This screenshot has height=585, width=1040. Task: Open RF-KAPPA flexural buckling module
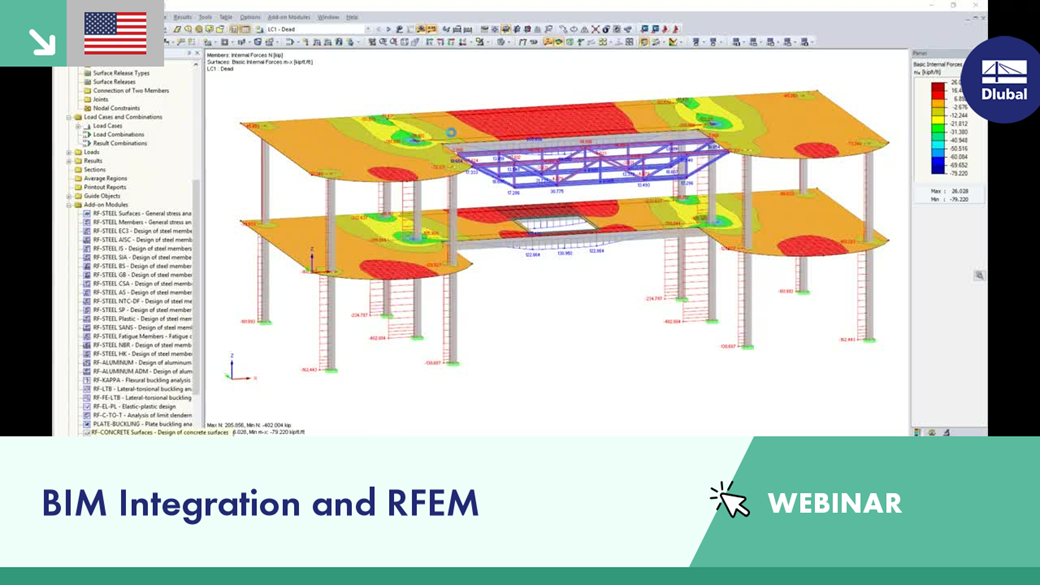point(141,380)
